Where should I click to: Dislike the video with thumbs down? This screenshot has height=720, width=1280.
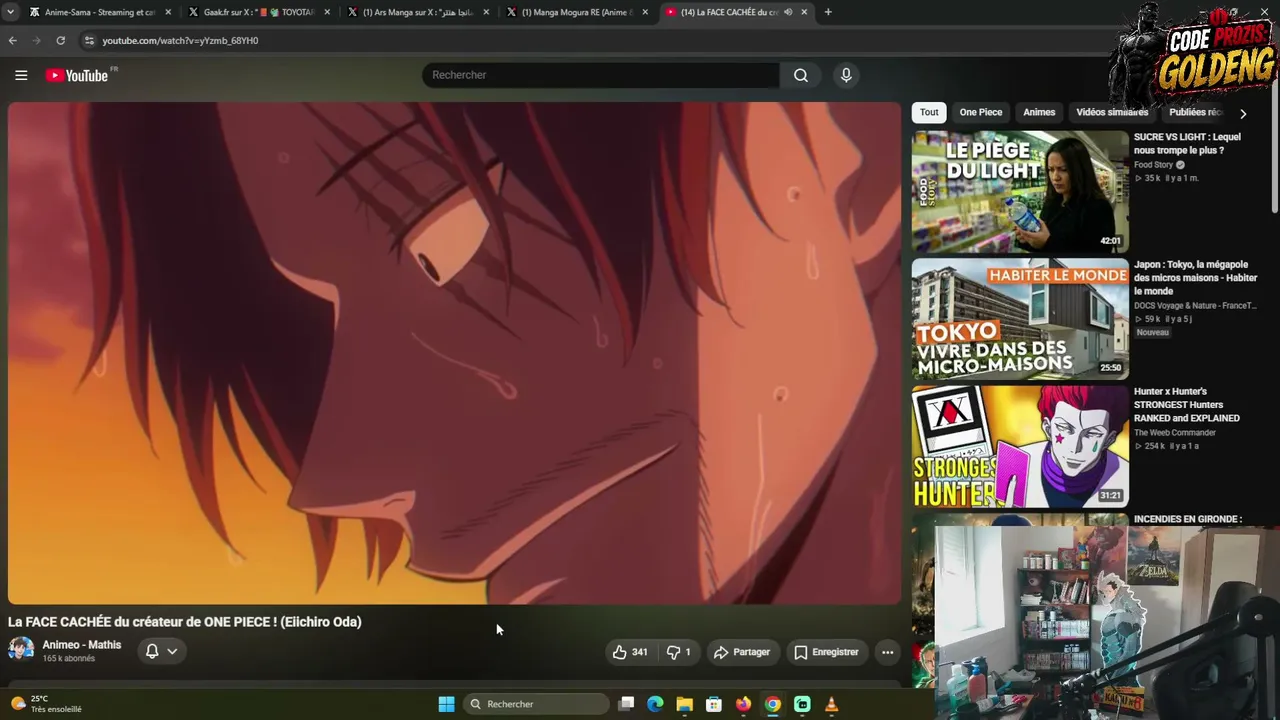[678, 652]
